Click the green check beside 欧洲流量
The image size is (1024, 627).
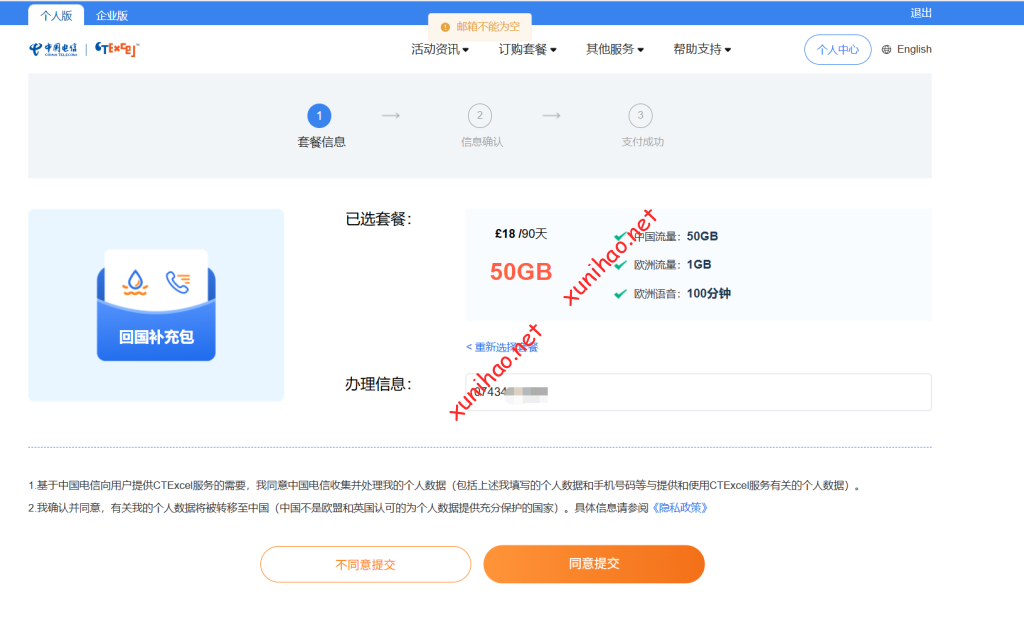pyautogui.click(x=620, y=265)
